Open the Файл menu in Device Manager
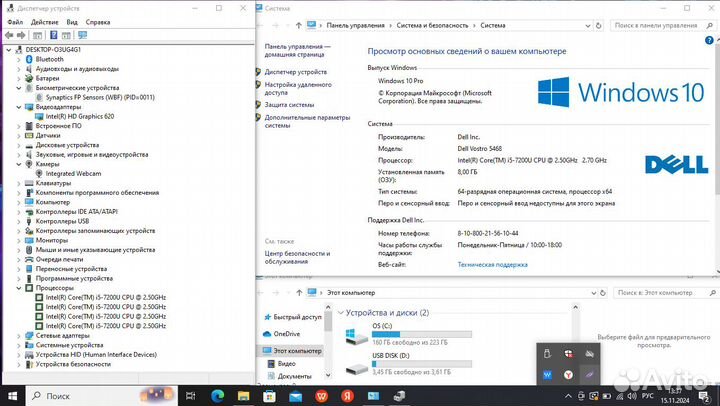Image resolution: width=720 pixels, height=406 pixels. point(15,22)
